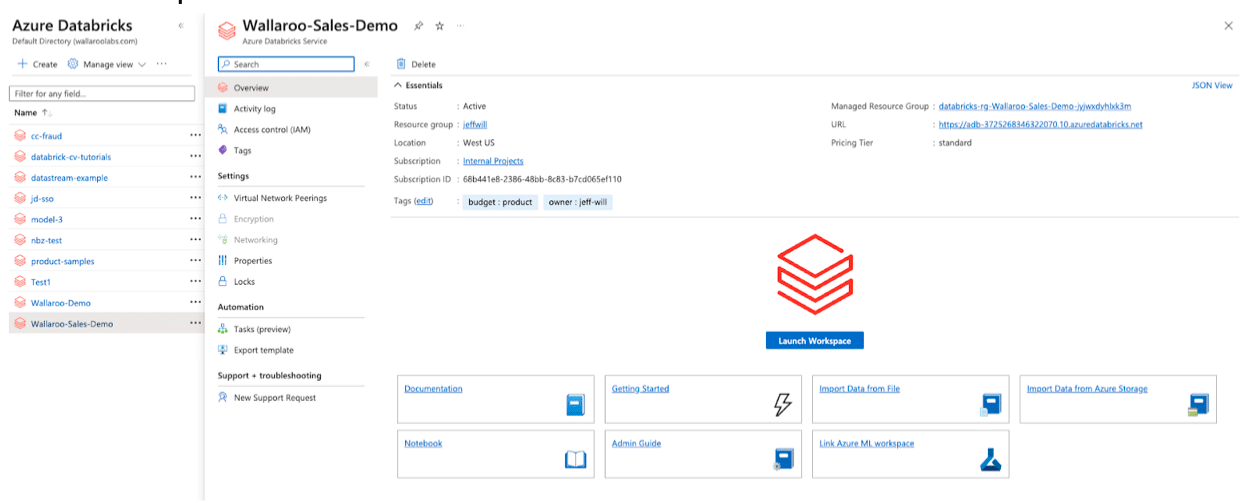The height and width of the screenshot is (503, 1255).
Task: Click the Filter for any field box
Action: click(102, 93)
